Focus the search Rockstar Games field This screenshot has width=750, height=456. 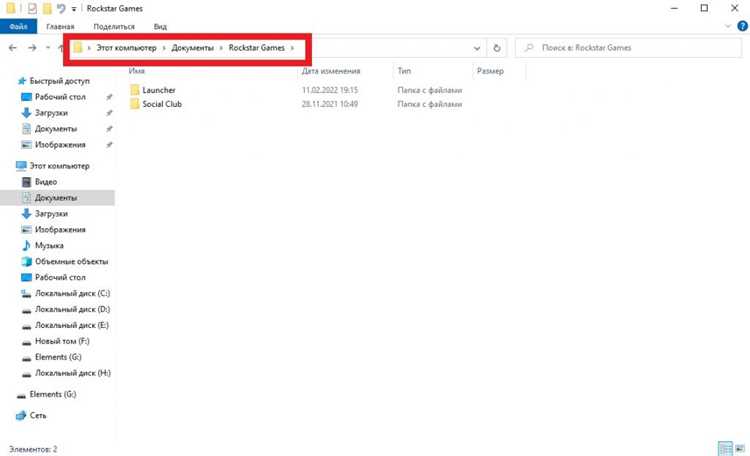pos(629,48)
